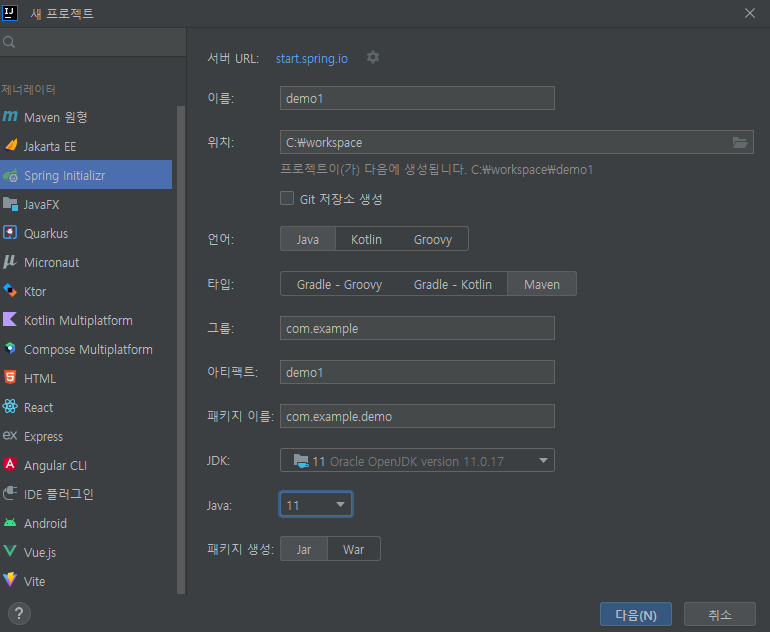Select Compose Multiplatform generator
The height and width of the screenshot is (632, 770).
click(x=86, y=349)
